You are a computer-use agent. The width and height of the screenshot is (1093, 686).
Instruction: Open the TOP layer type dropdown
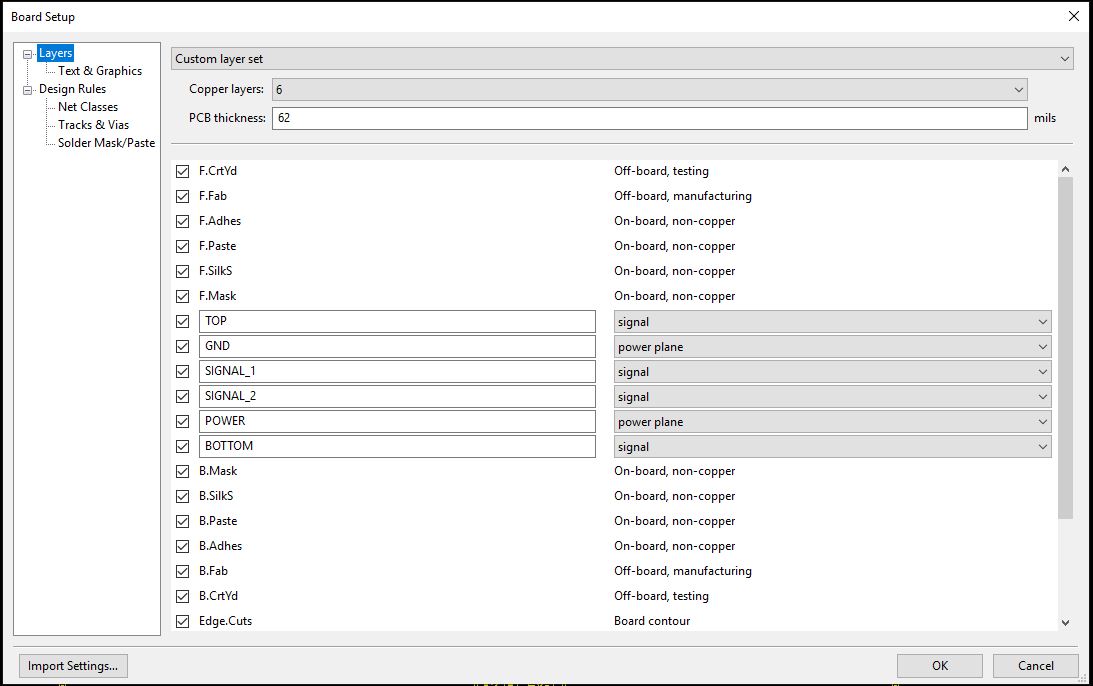click(x=832, y=322)
